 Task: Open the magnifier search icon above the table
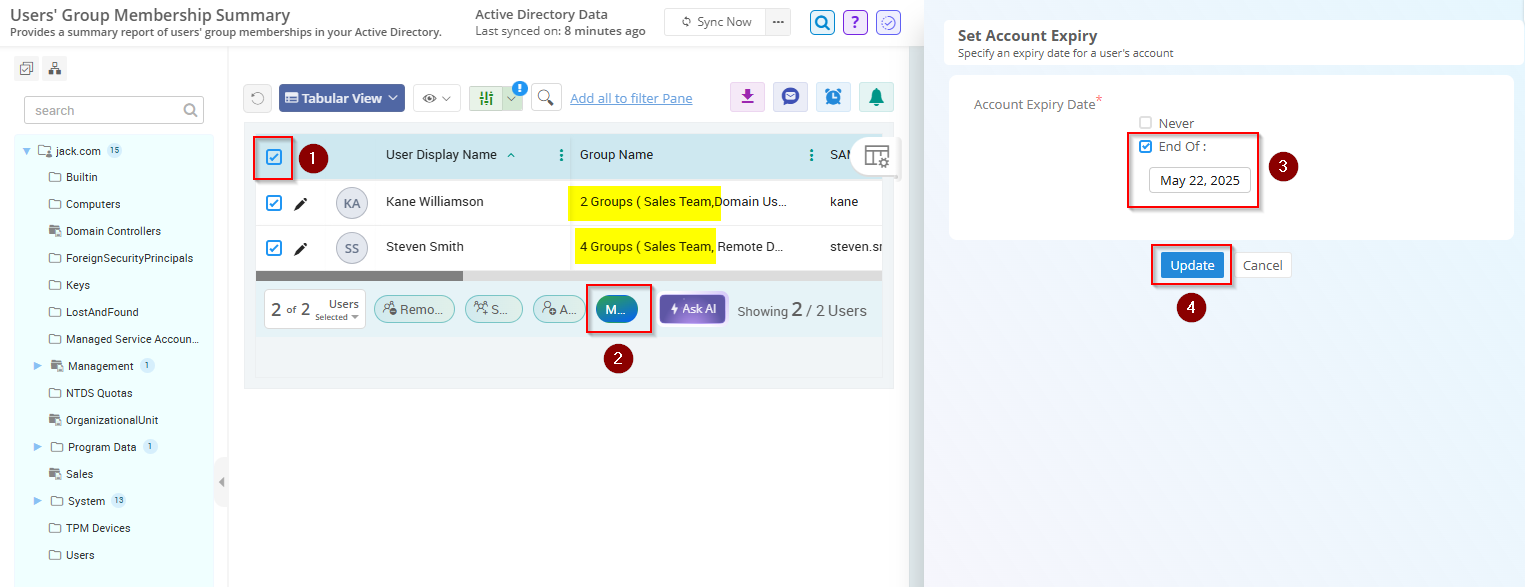[x=546, y=97]
